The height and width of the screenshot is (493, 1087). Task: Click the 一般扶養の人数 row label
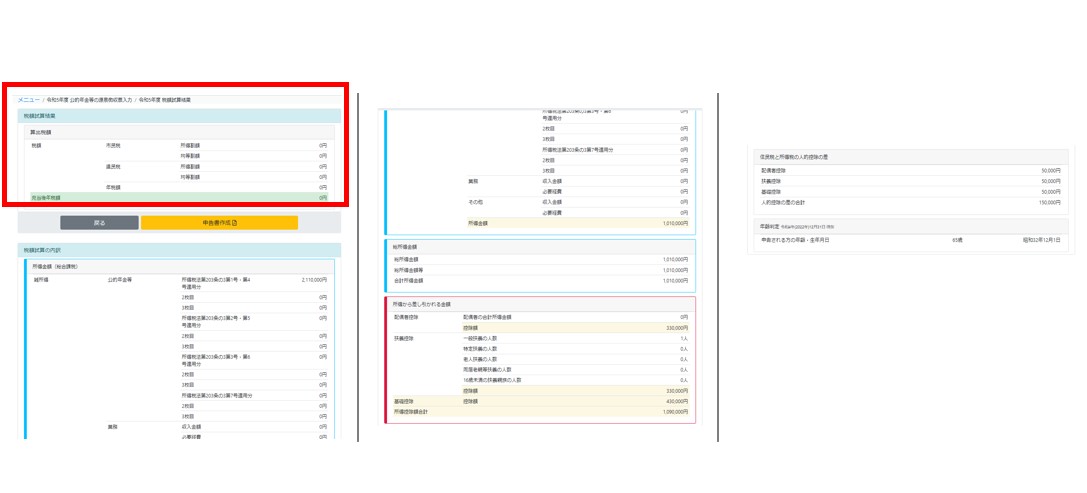point(480,338)
